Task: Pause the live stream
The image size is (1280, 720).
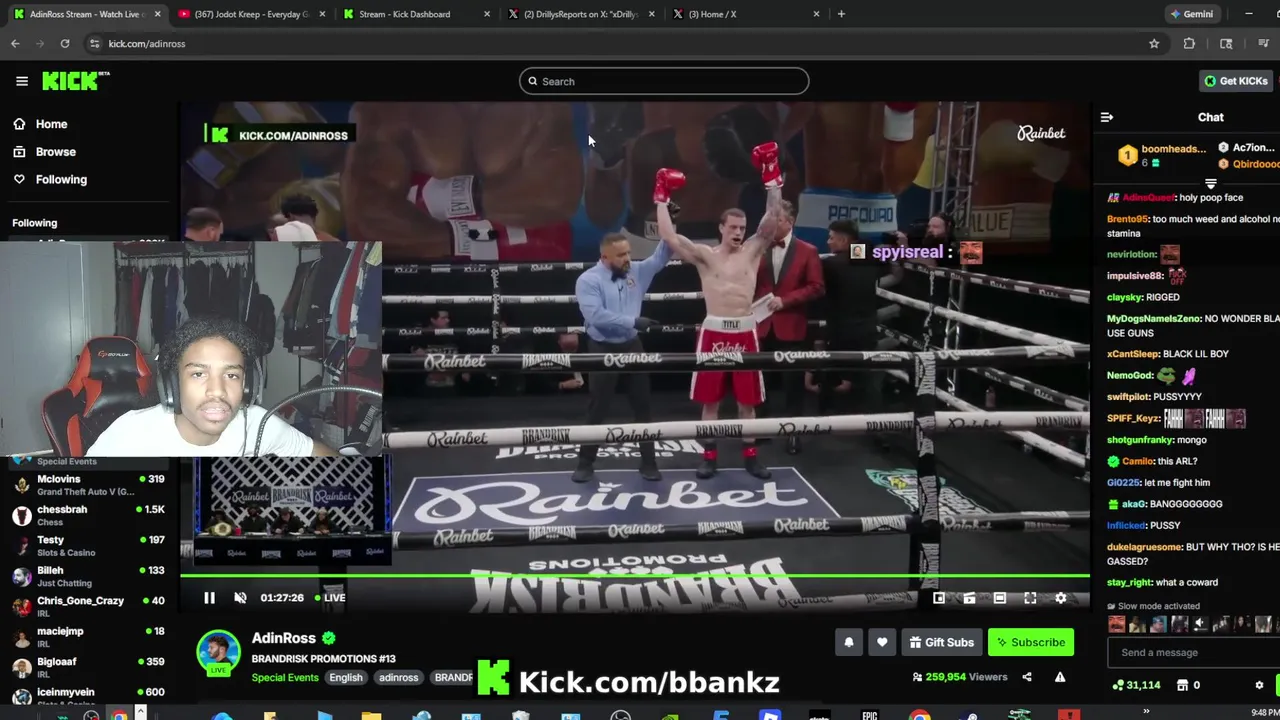Action: point(209,598)
